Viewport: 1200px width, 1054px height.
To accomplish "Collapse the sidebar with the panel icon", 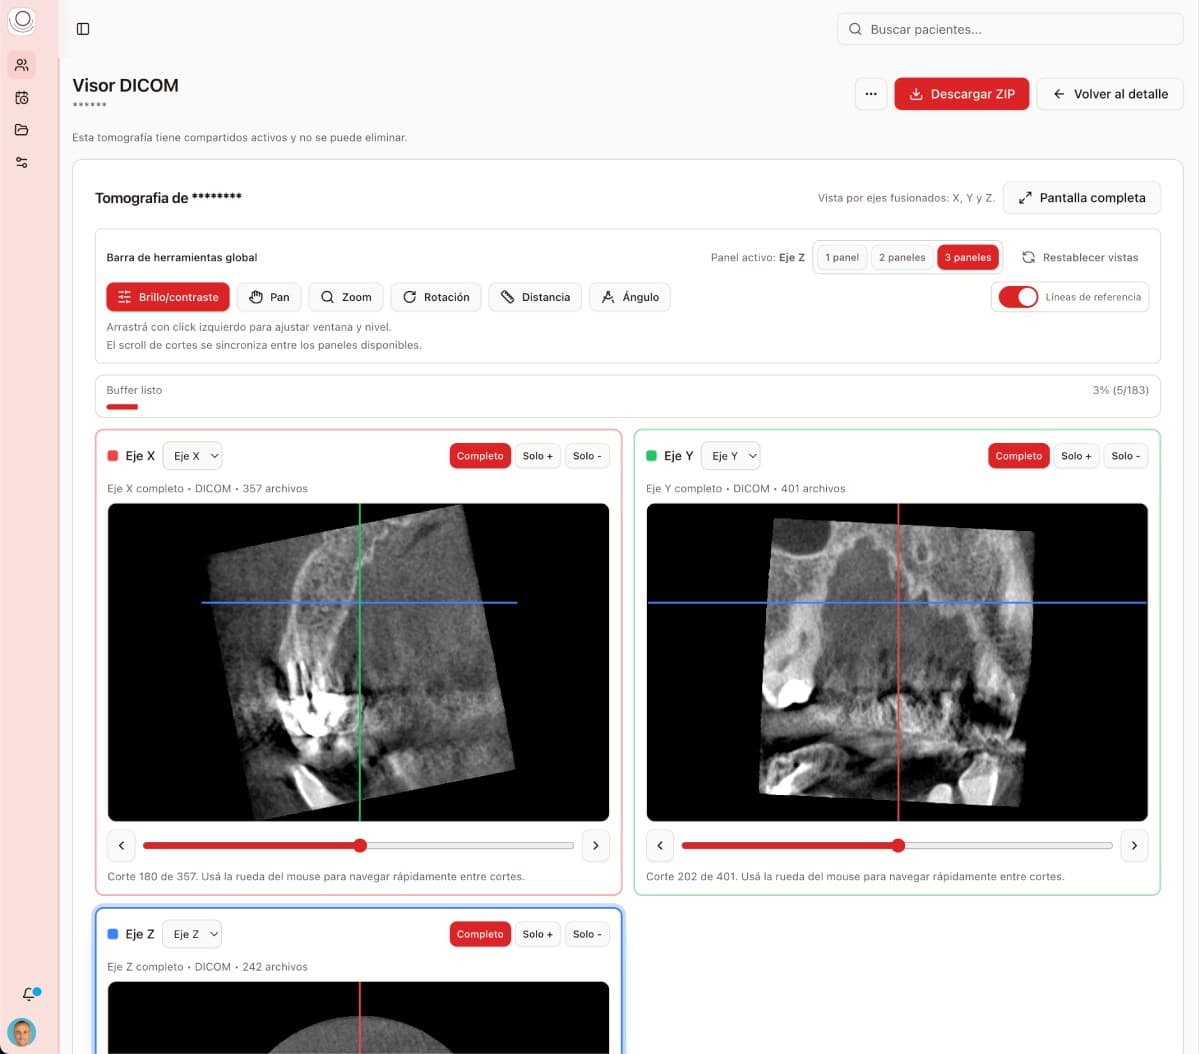I will pos(83,28).
